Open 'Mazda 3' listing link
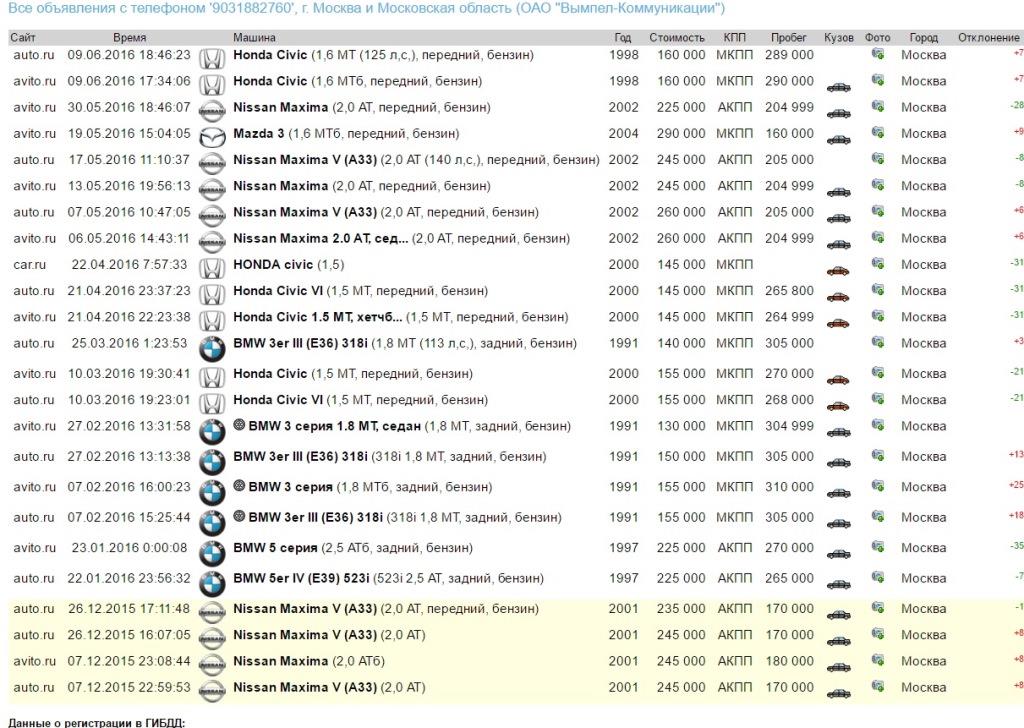 259,133
